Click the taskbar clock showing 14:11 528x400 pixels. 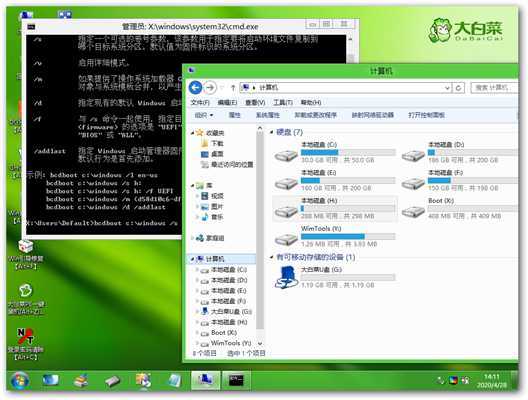pyautogui.click(x=492, y=381)
